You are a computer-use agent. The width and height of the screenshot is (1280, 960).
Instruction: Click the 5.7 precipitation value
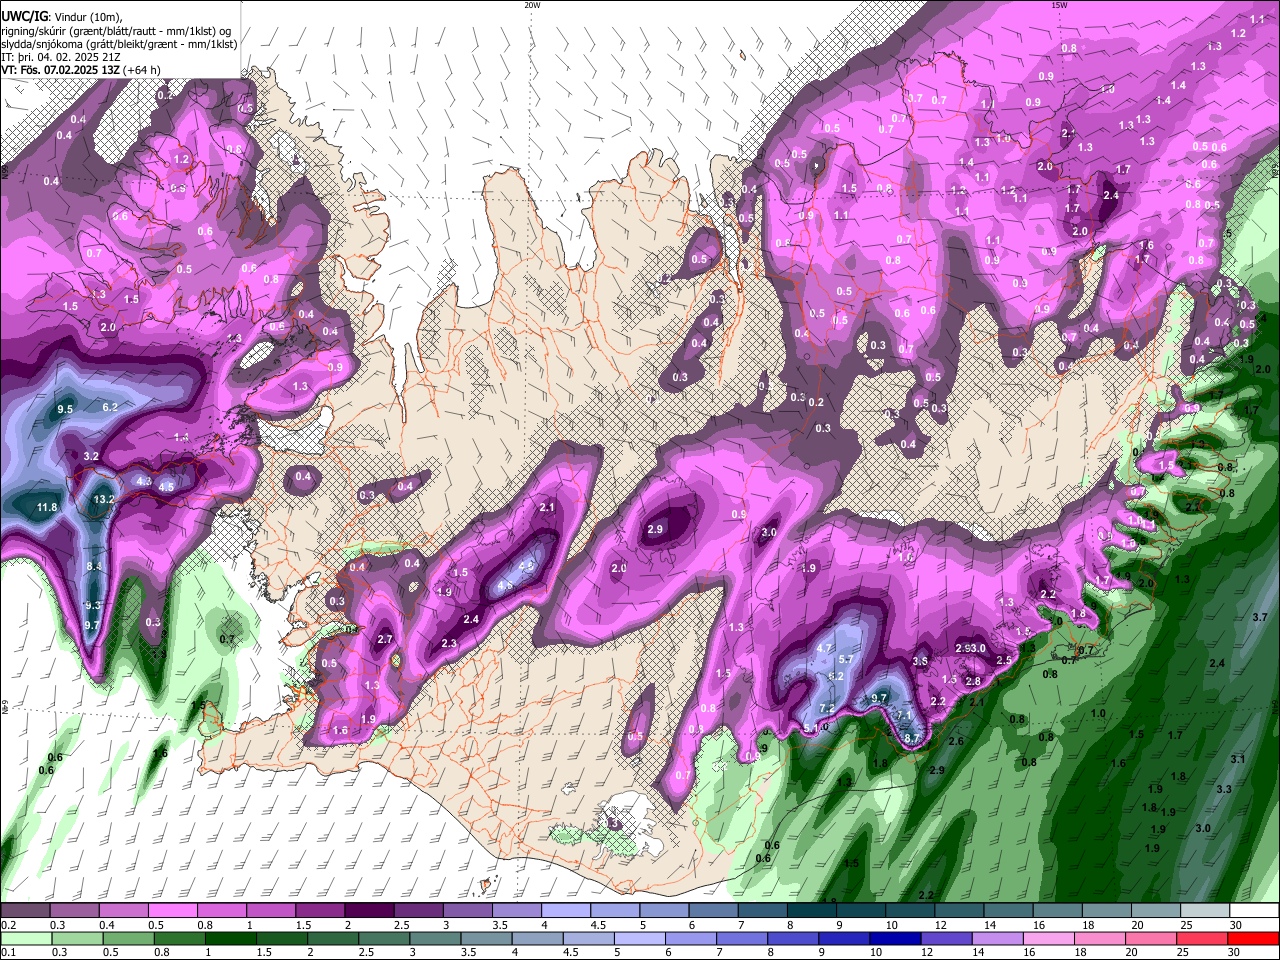click(x=846, y=659)
